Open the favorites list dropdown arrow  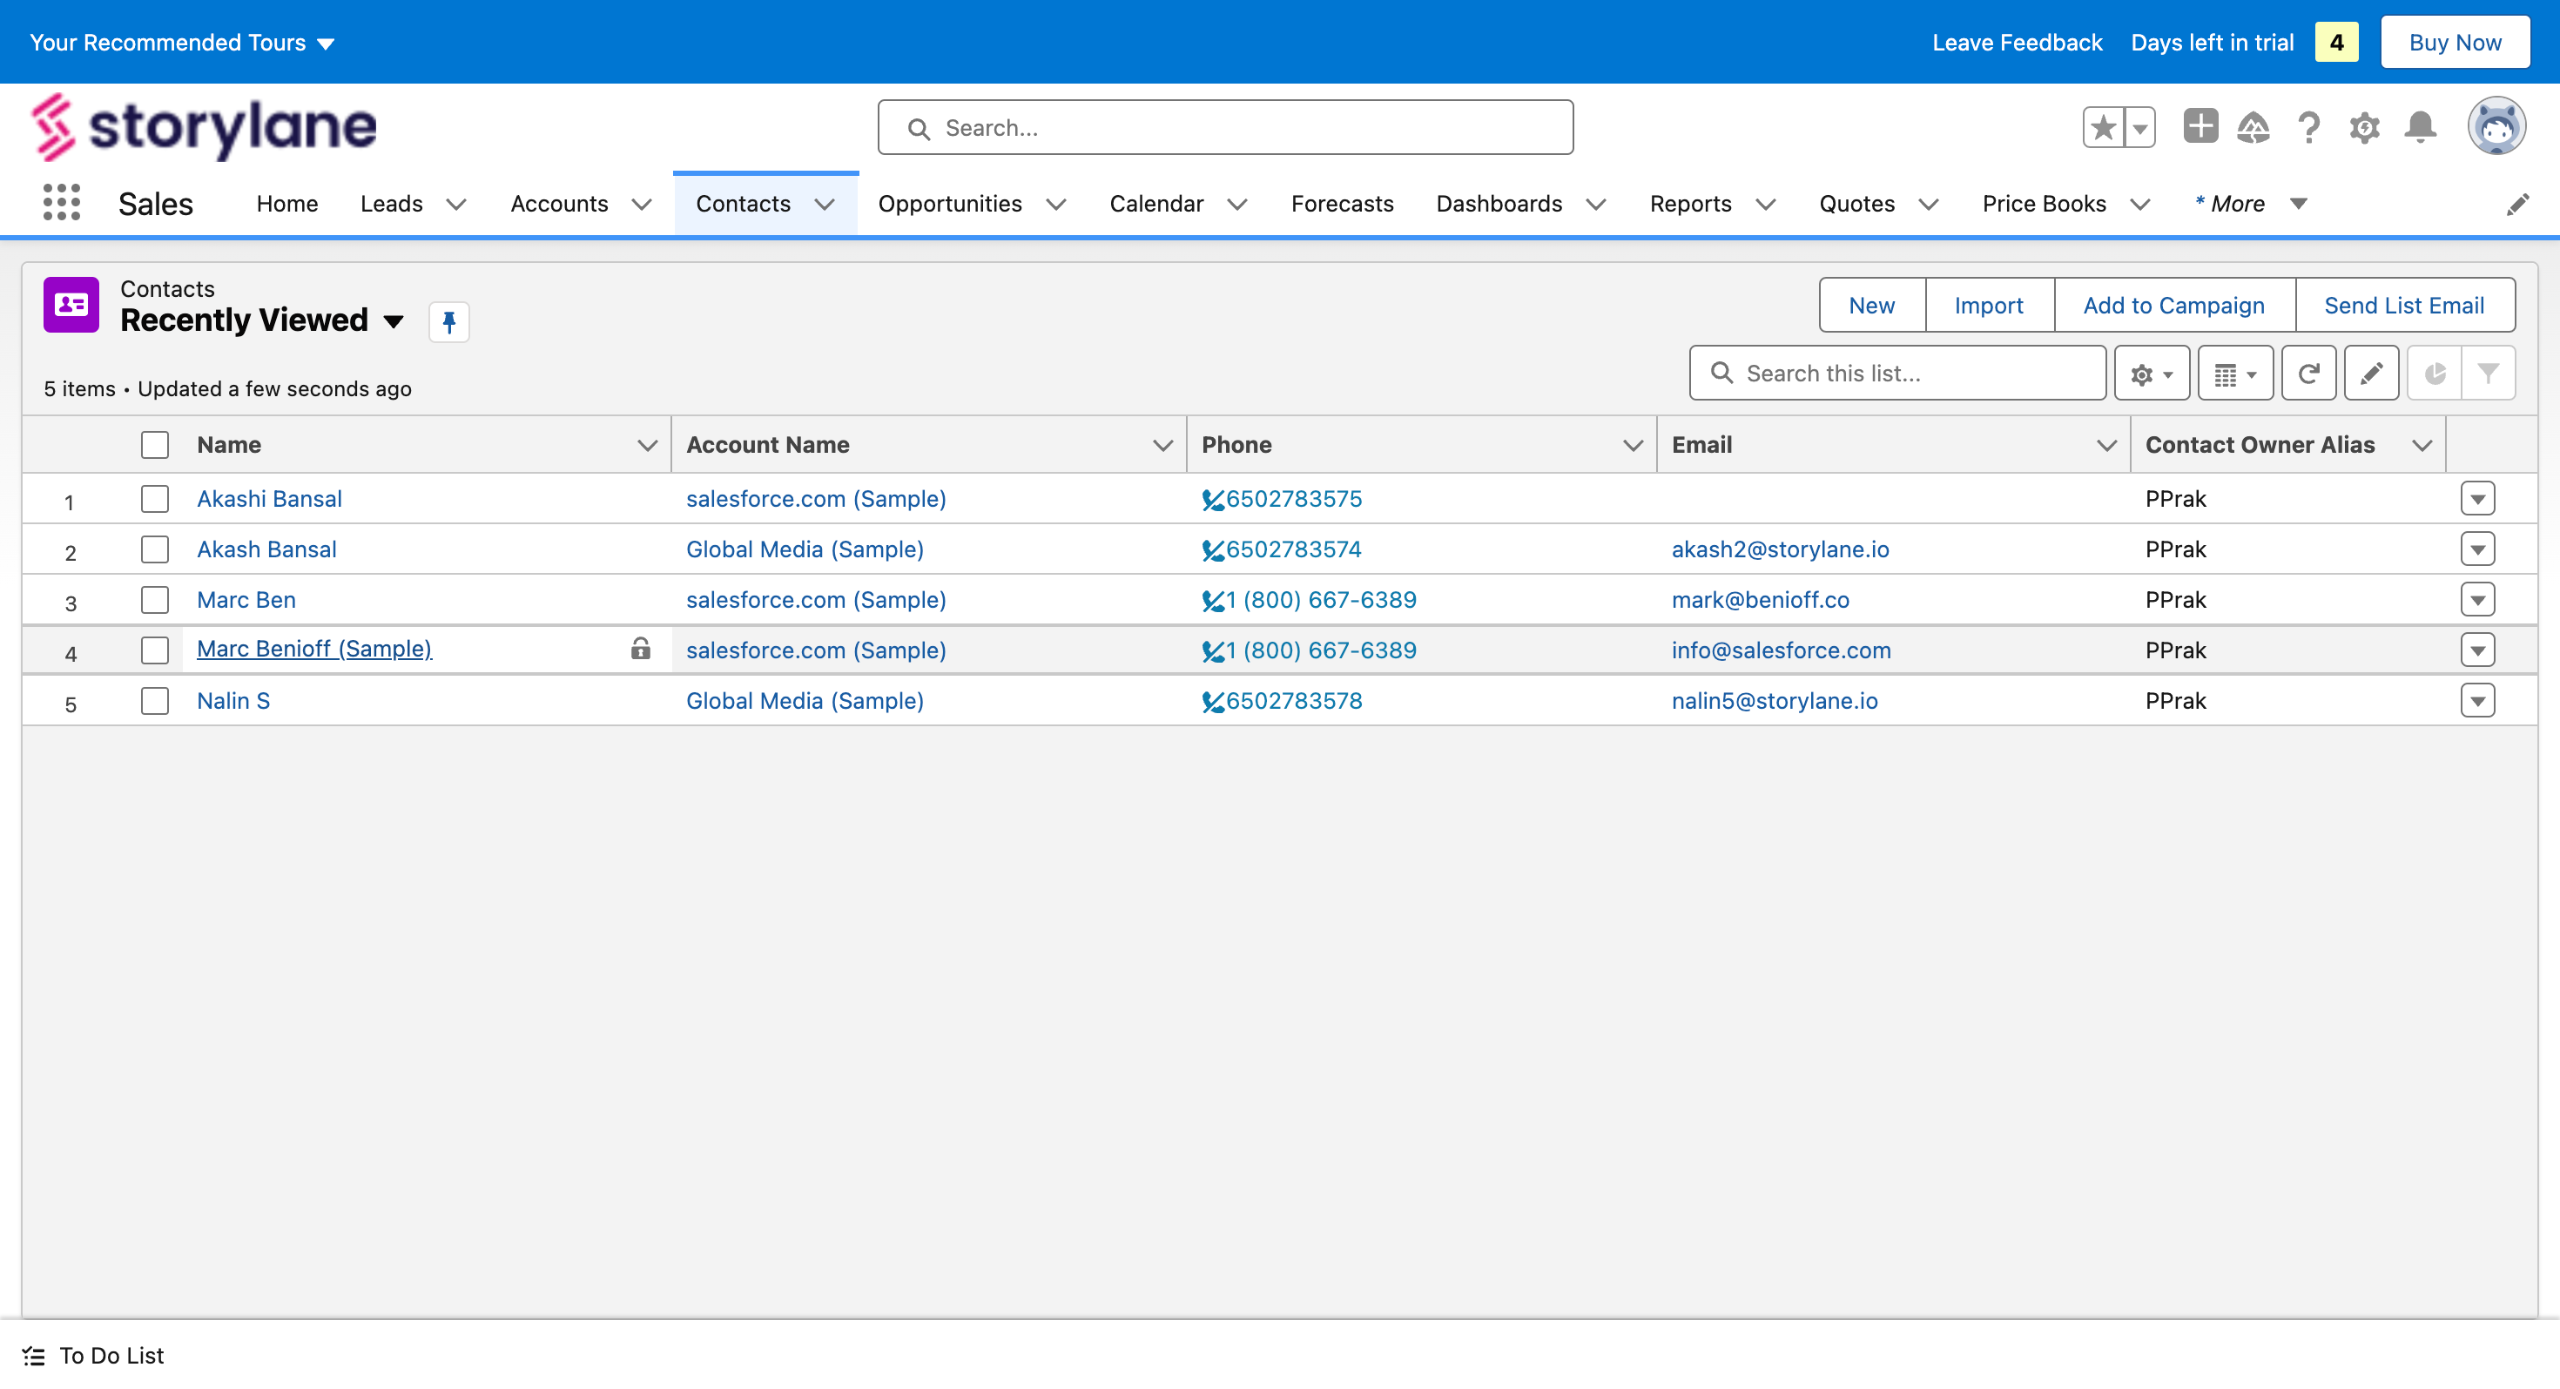coord(2140,127)
